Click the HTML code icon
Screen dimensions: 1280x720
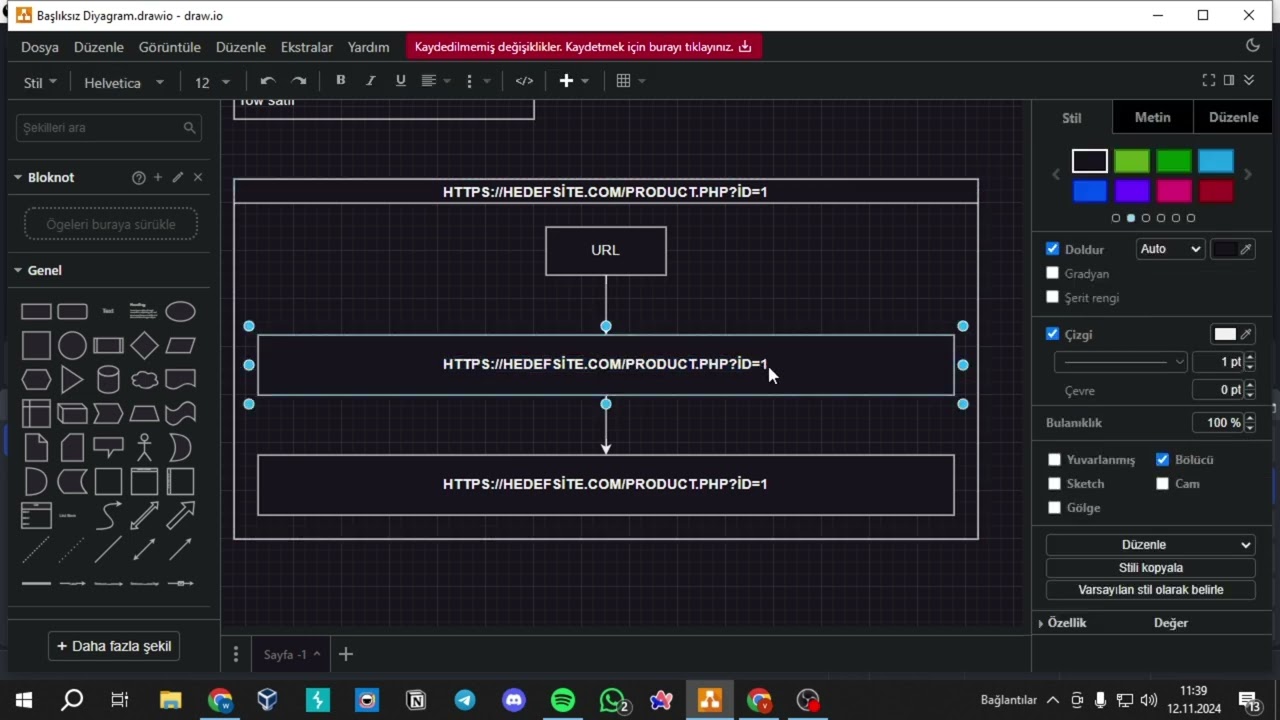pyautogui.click(x=524, y=81)
